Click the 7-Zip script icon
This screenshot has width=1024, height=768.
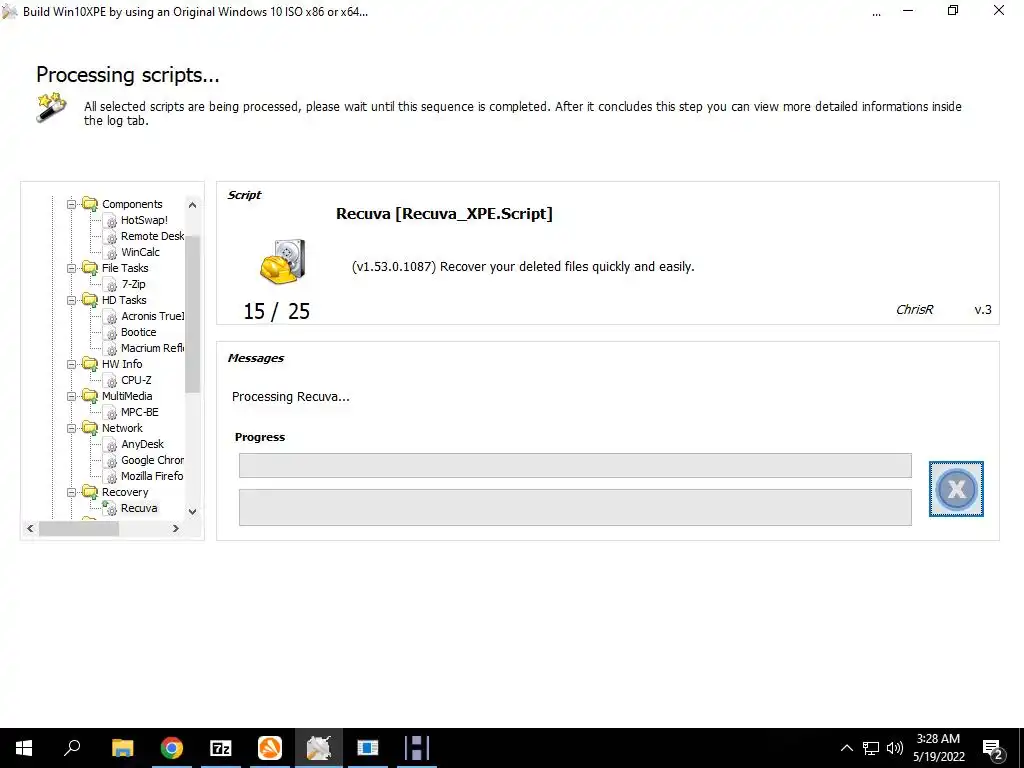pos(110,285)
